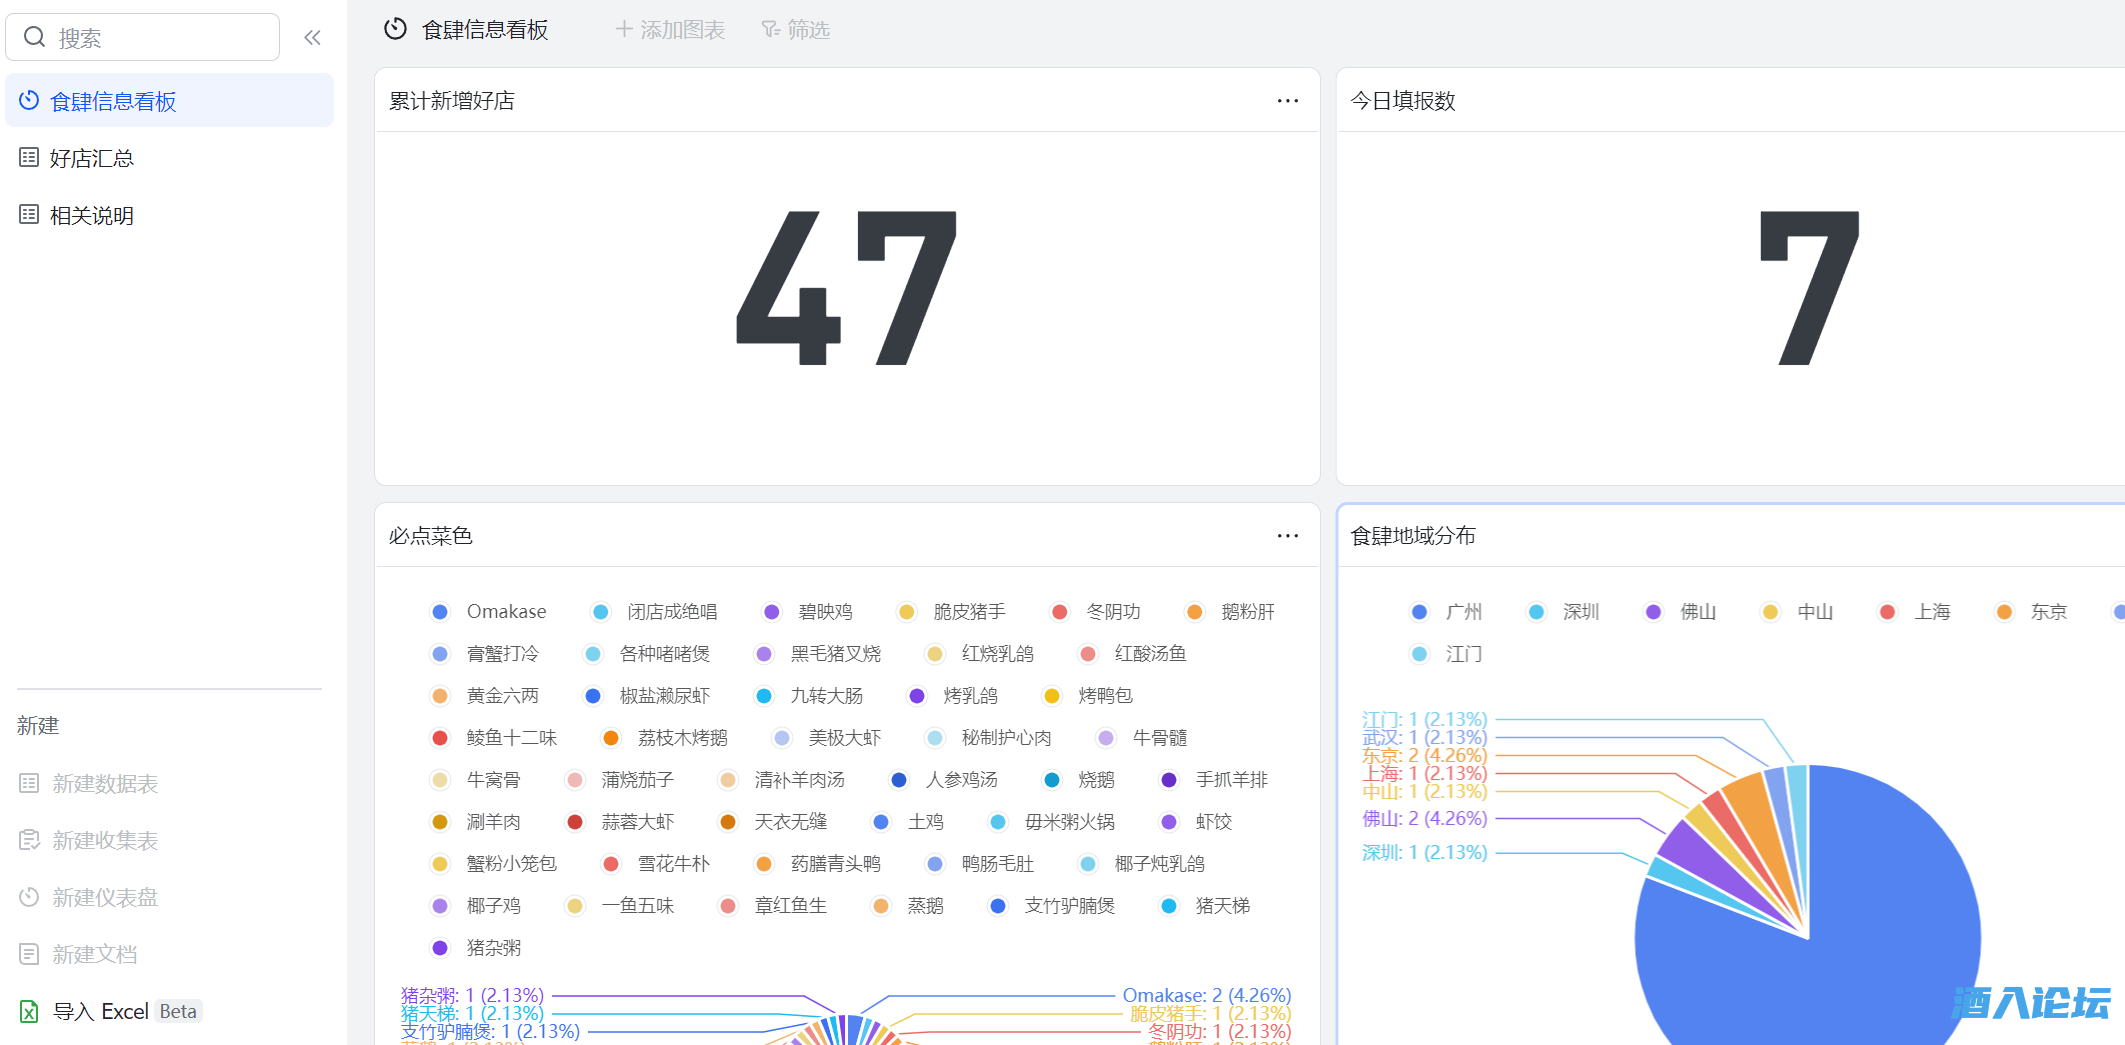Click the 新建文档 document icon

(29, 954)
